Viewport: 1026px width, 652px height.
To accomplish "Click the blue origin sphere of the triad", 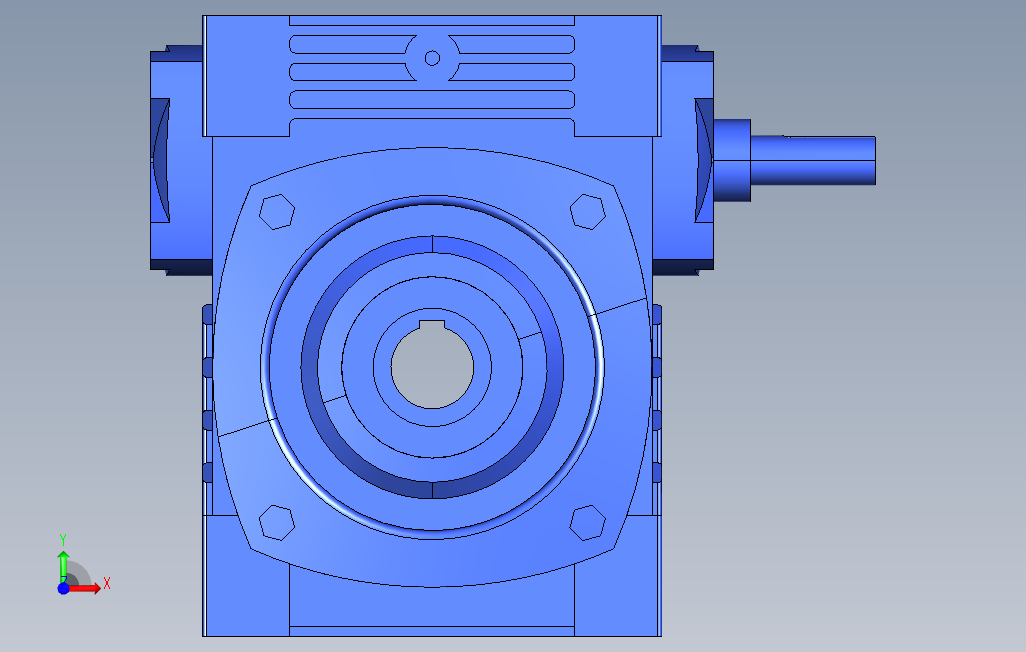I will (63, 589).
